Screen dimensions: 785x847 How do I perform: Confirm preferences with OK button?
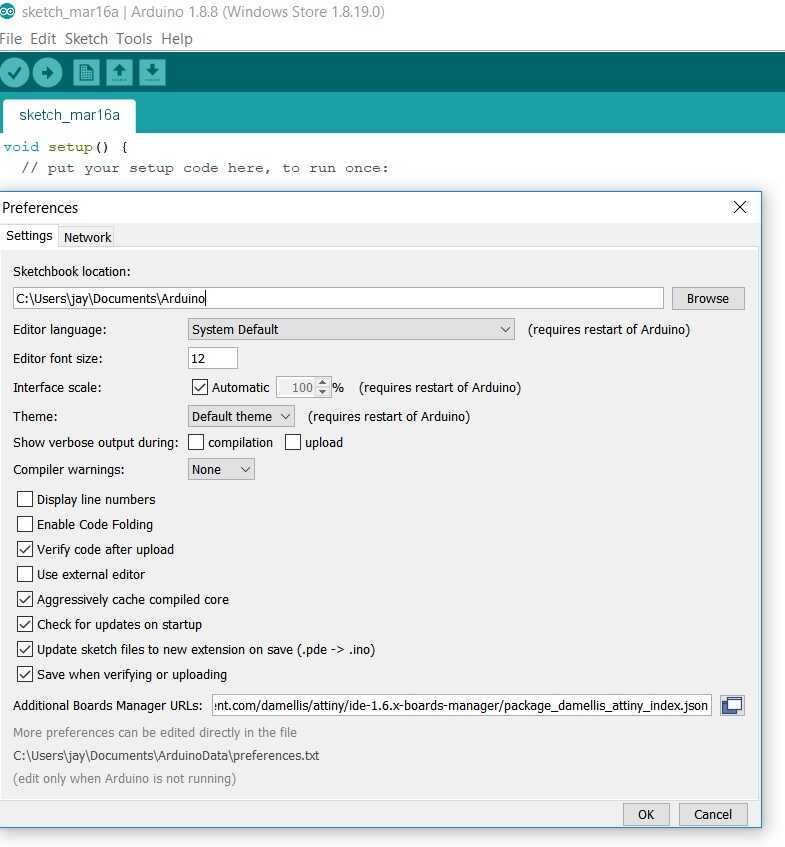click(x=646, y=815)
